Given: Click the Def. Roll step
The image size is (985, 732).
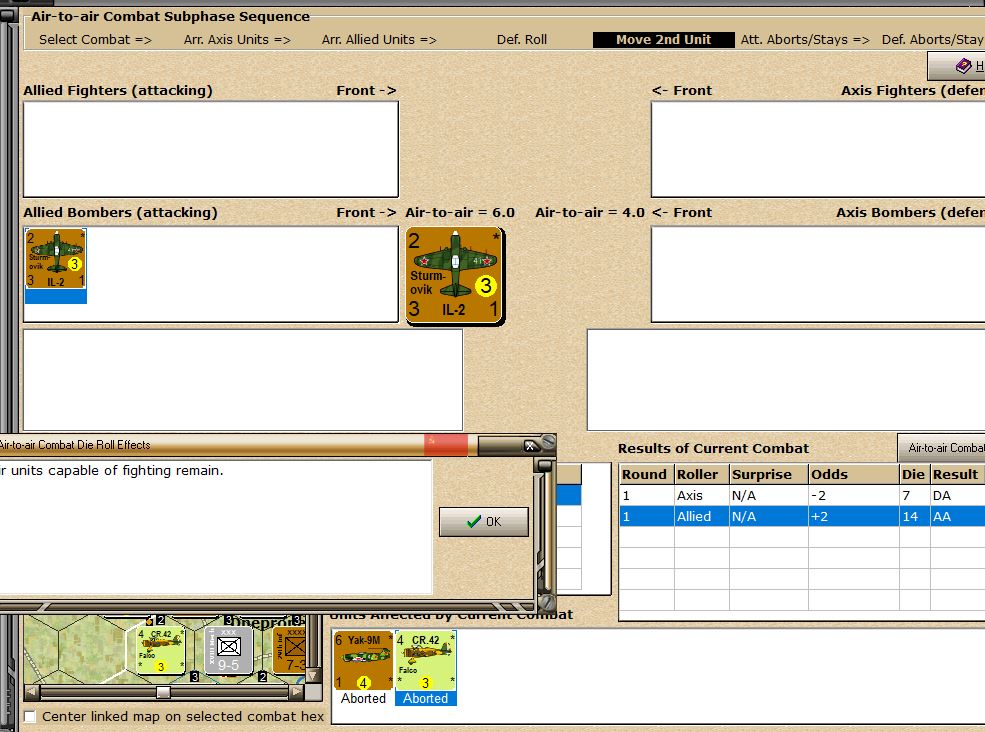Looking at the screenshot, I should 522,40.
